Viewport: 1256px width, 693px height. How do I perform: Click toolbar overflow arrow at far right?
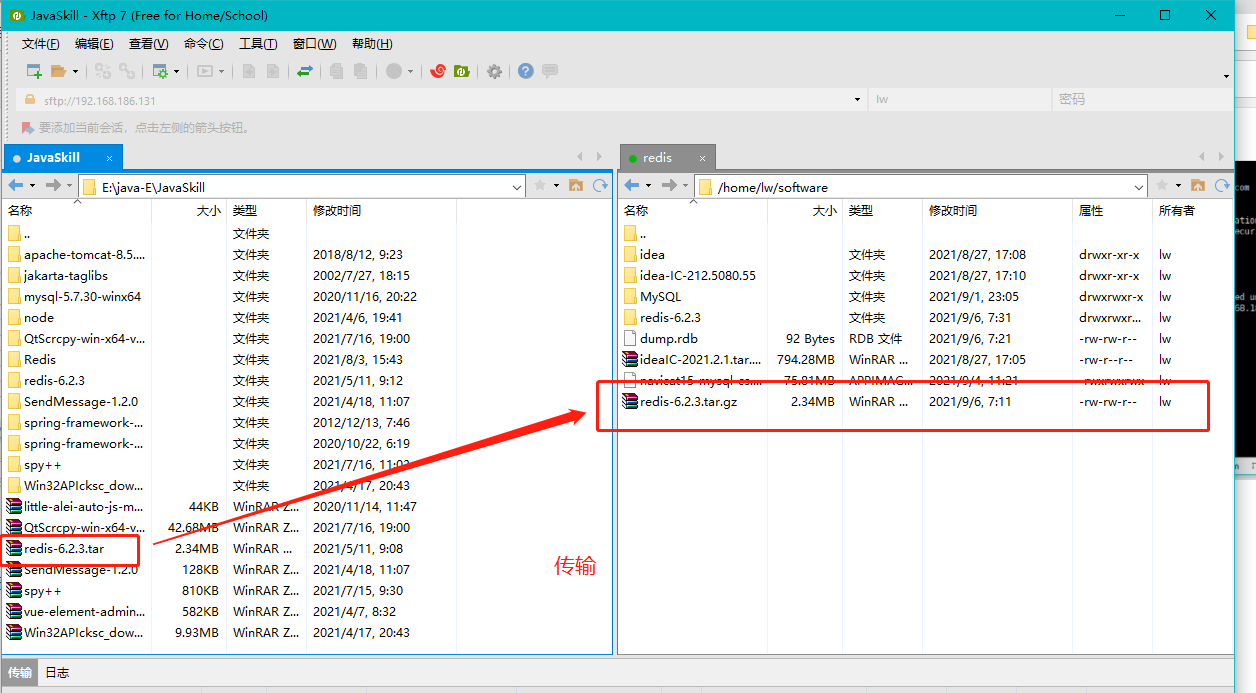(1226, 76)
